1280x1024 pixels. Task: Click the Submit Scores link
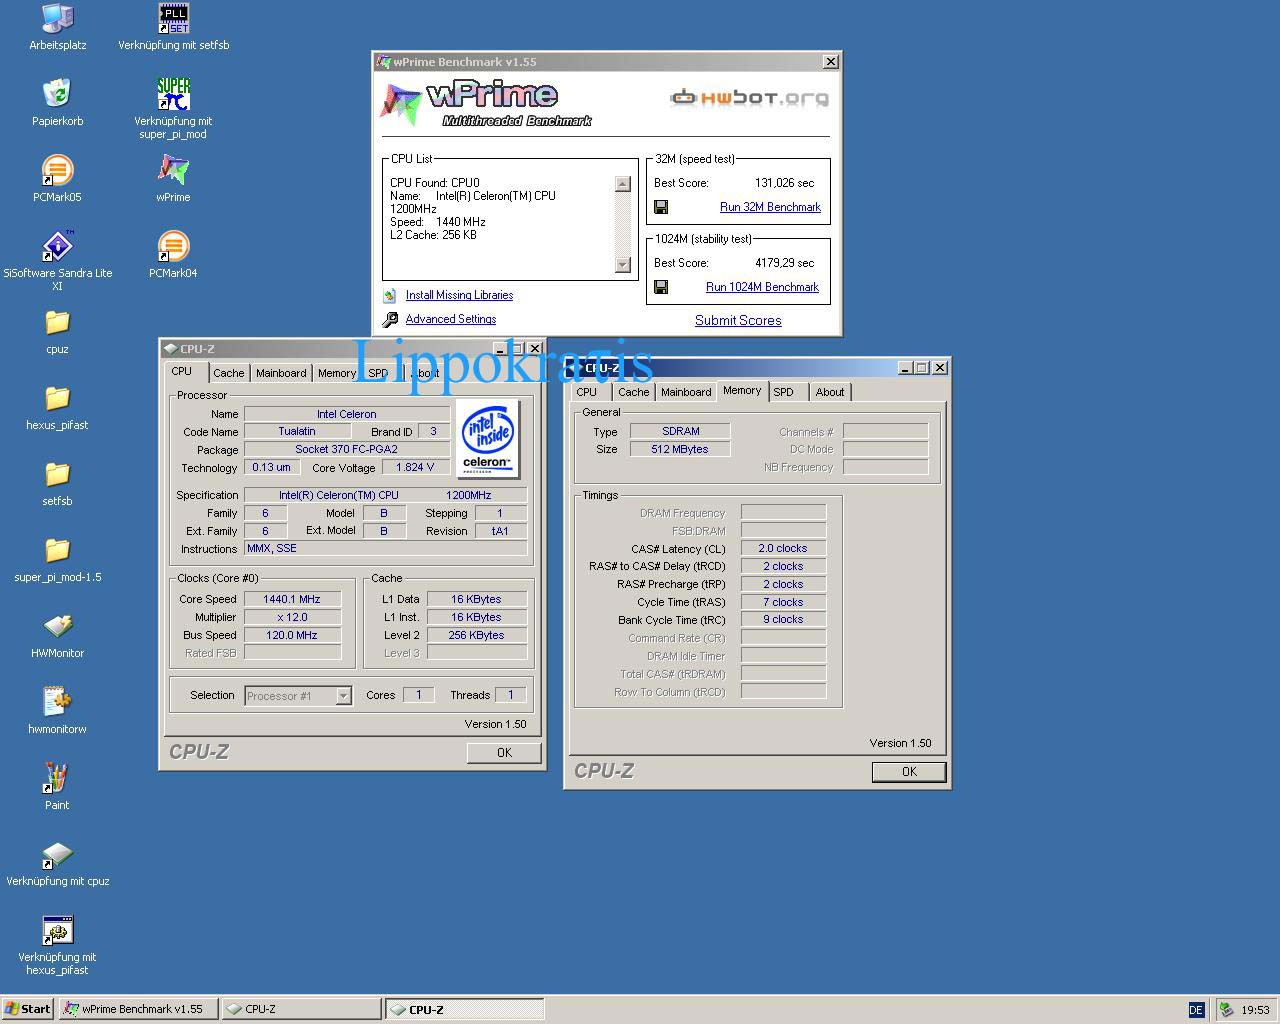738,320
